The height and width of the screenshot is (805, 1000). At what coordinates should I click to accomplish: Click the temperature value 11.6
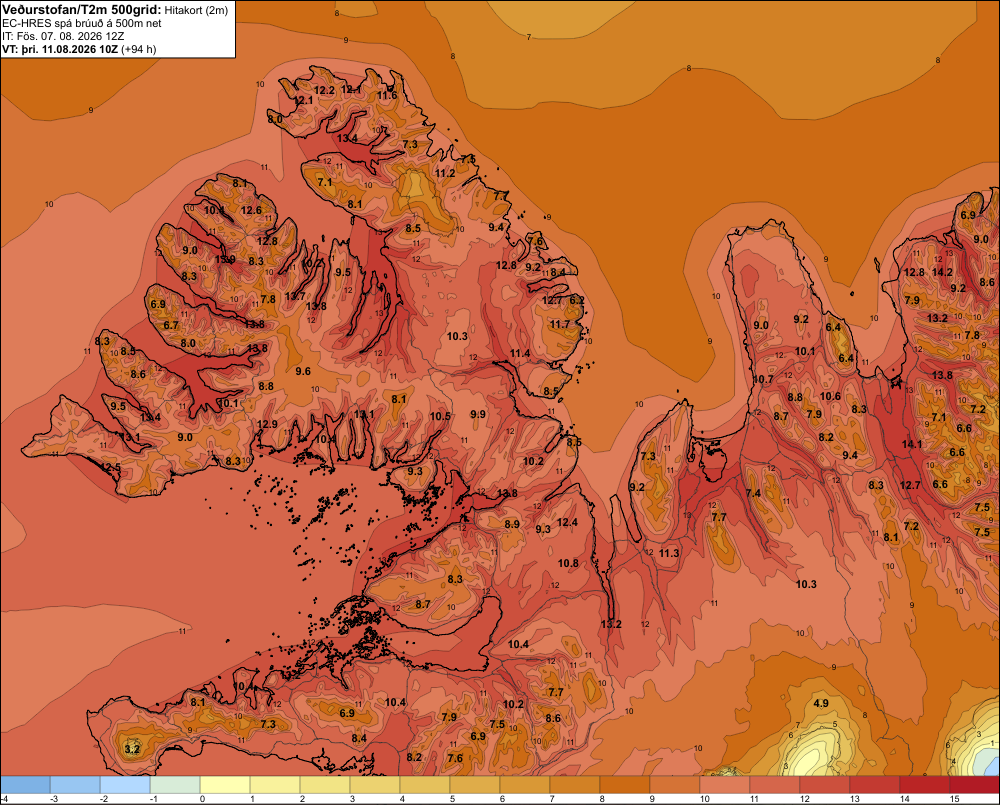pyautogui.click(x=387, y=96)
